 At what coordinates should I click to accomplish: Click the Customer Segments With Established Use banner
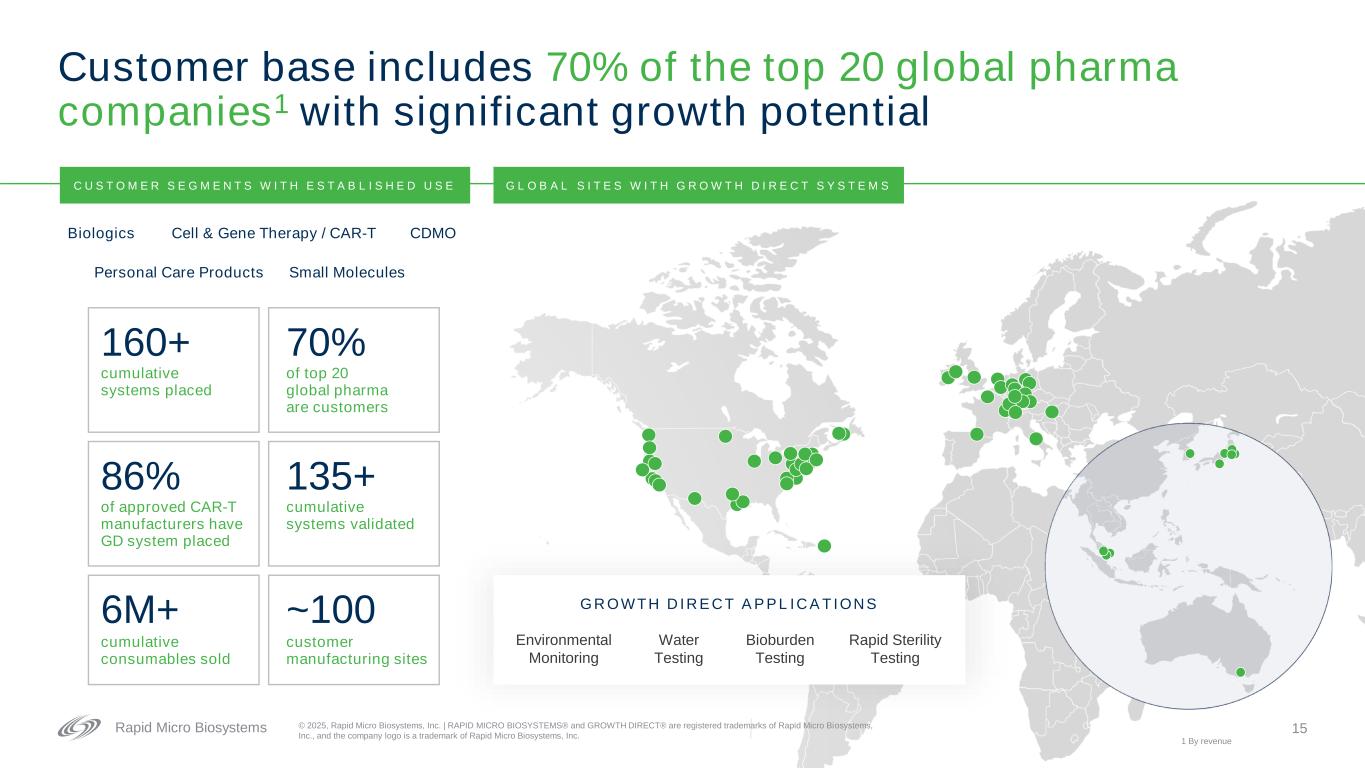[x=264, y=185]
